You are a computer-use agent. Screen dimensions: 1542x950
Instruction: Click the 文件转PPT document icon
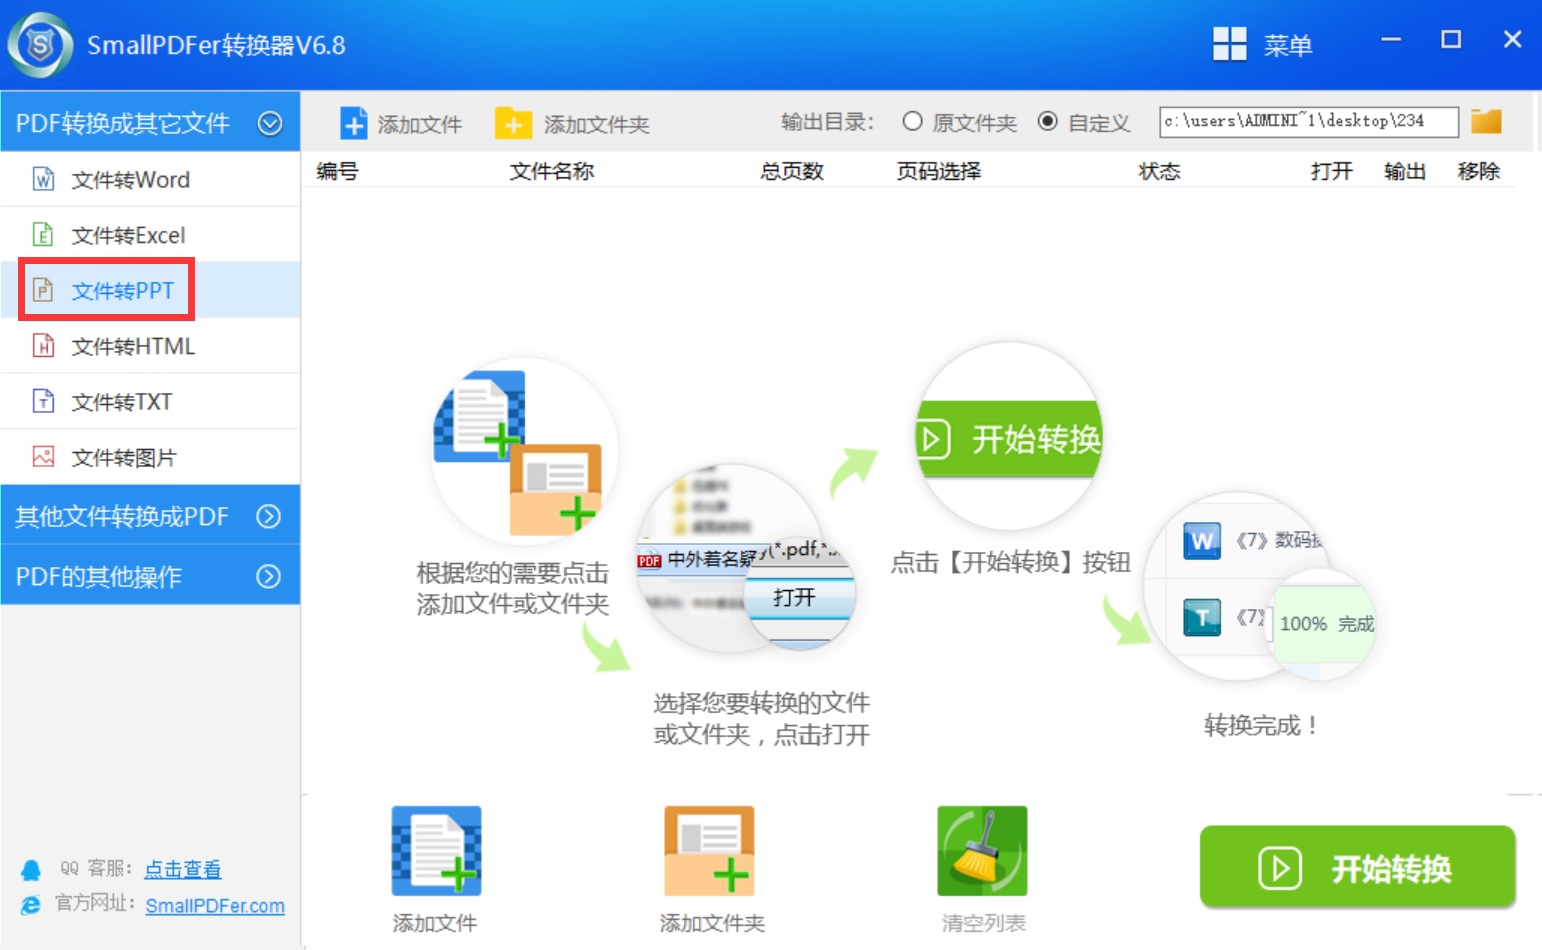click(x=43, y=290)
